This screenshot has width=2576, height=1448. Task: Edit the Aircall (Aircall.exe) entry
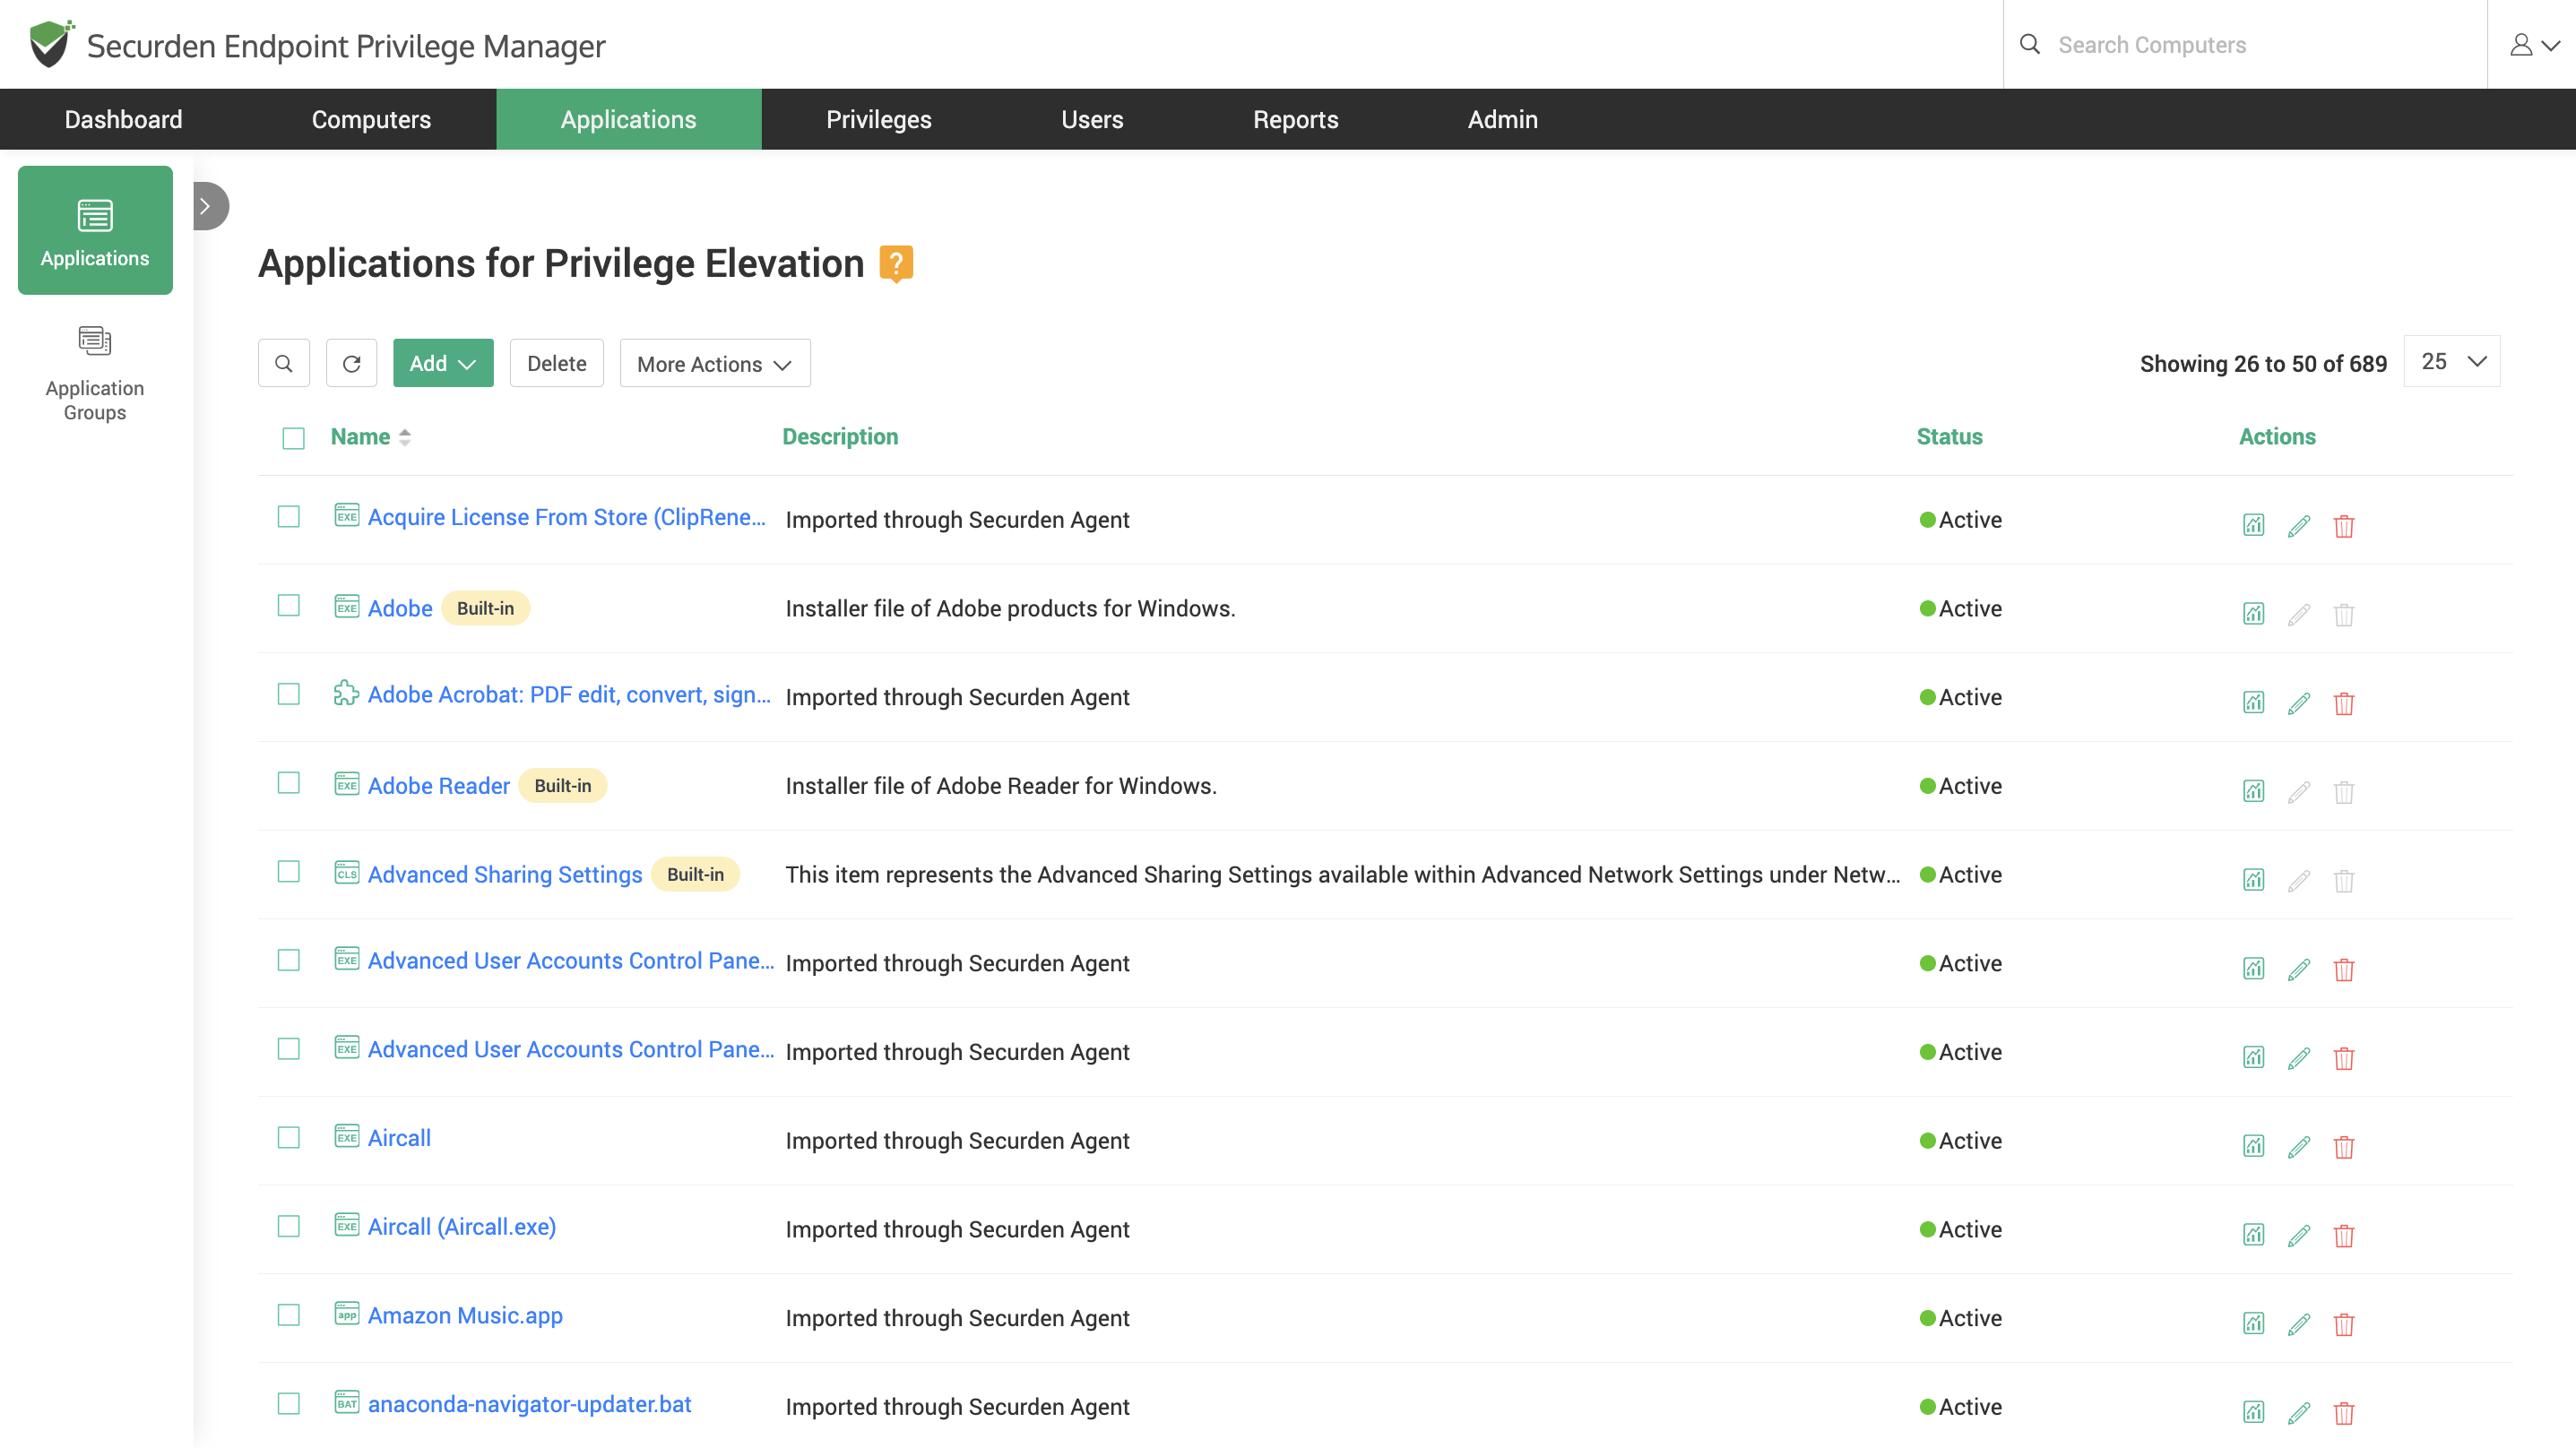(2299, 1235)
